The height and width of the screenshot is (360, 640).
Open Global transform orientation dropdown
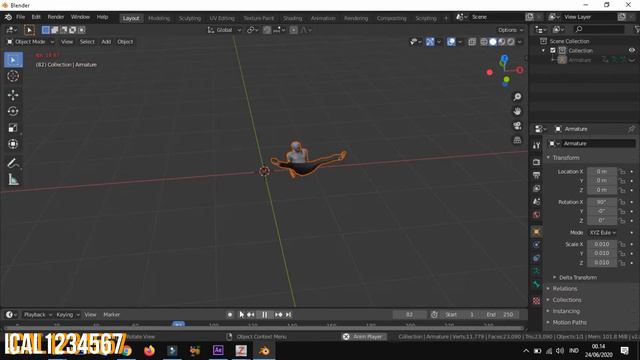tap(224, 30)
